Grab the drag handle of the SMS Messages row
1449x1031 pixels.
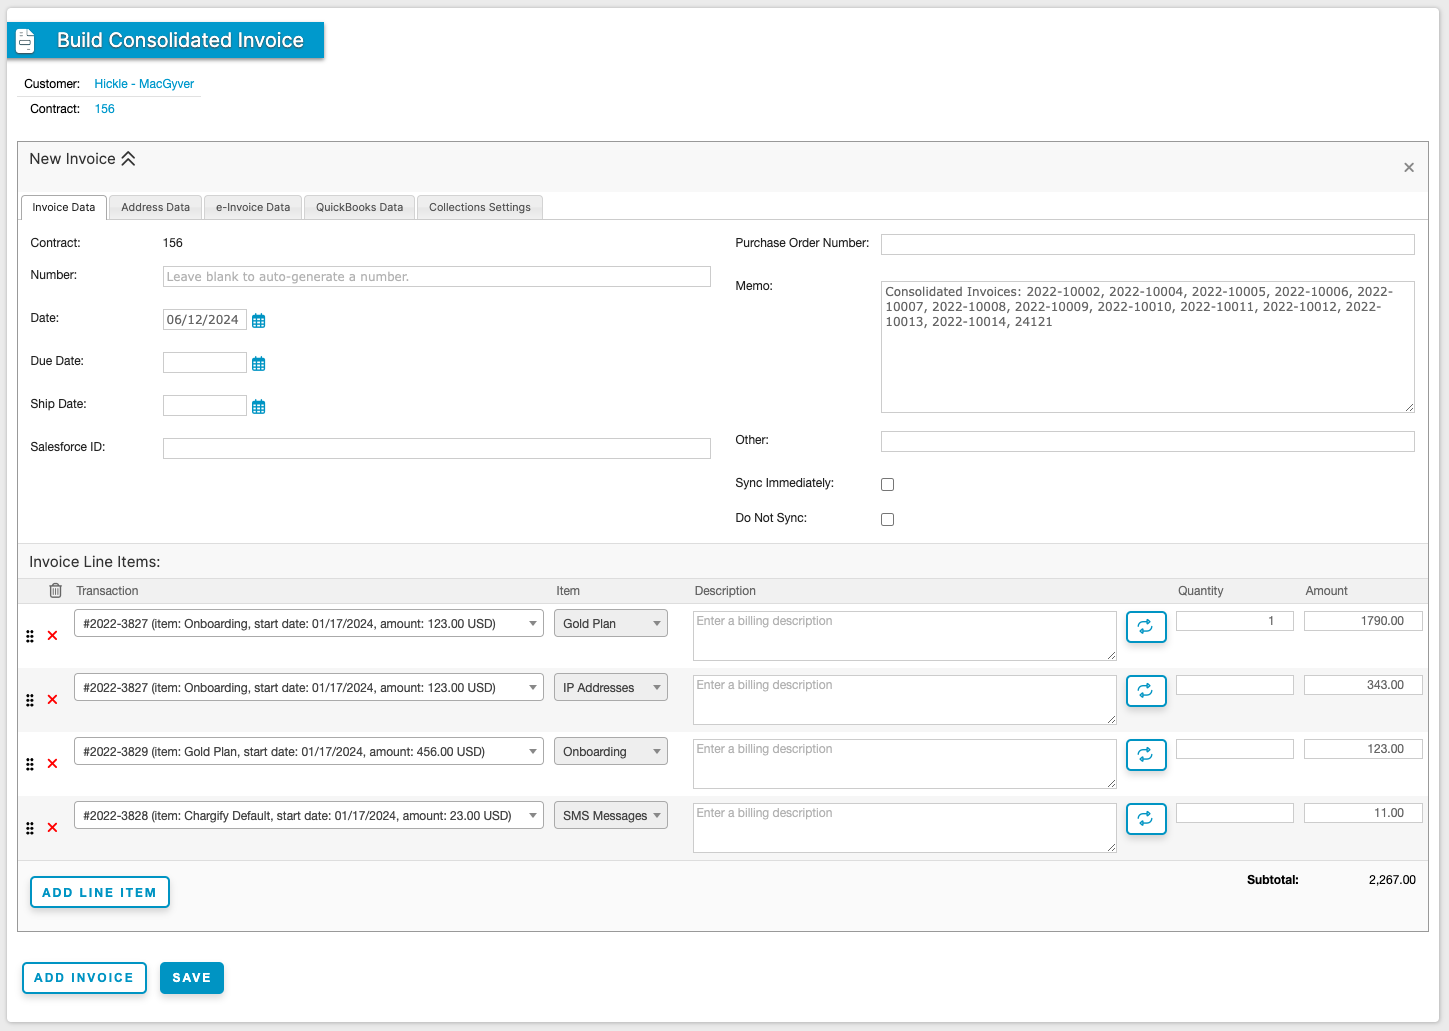coord(30,828)
